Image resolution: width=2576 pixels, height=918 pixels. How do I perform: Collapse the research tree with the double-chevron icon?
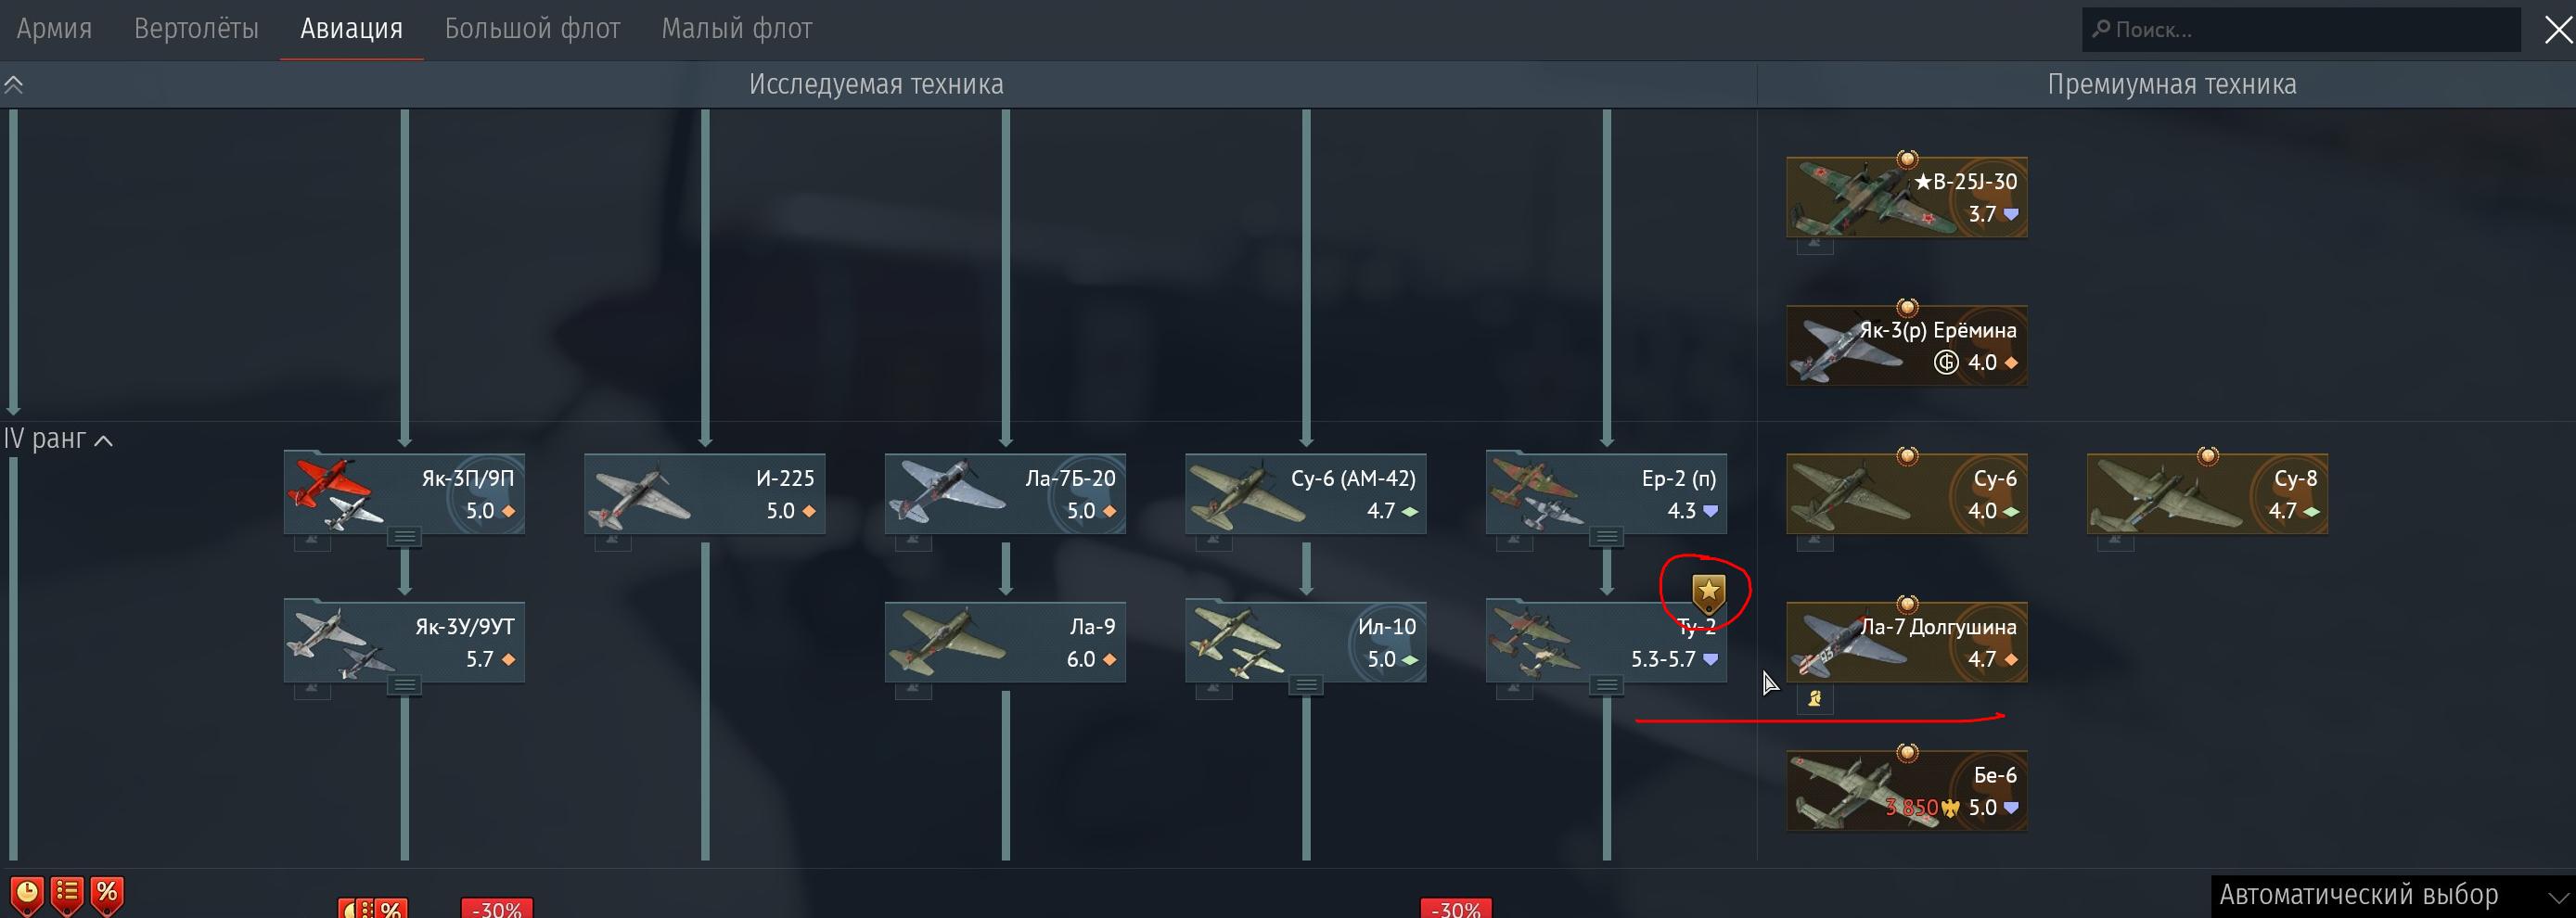click(14, 85)
